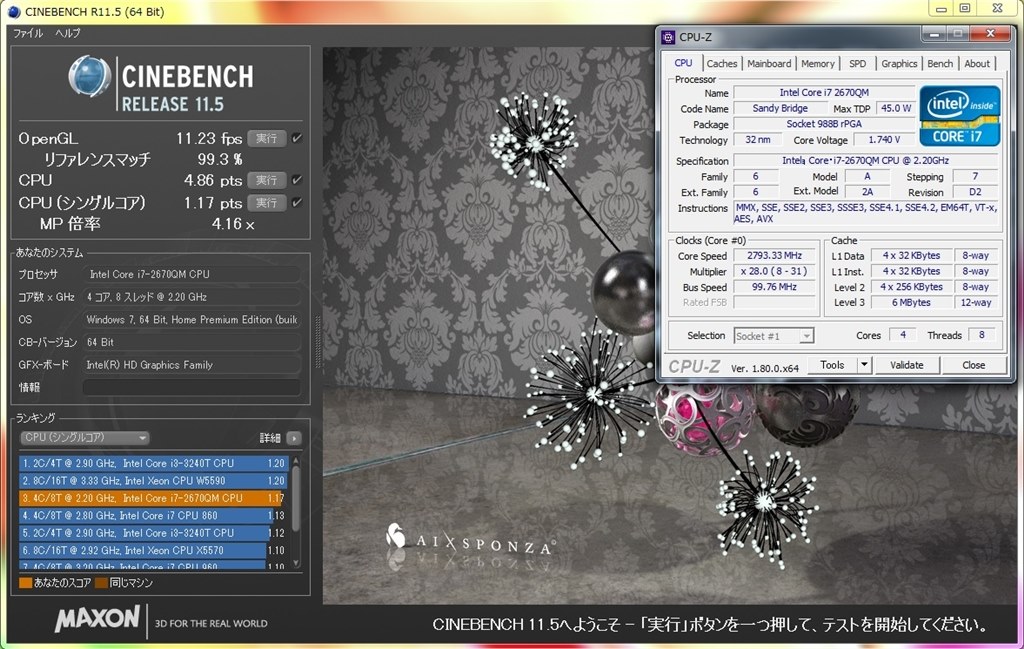Switch to the Caches tab in CPU-Z
Viewport: 1024px width, 649px height.
722,63
